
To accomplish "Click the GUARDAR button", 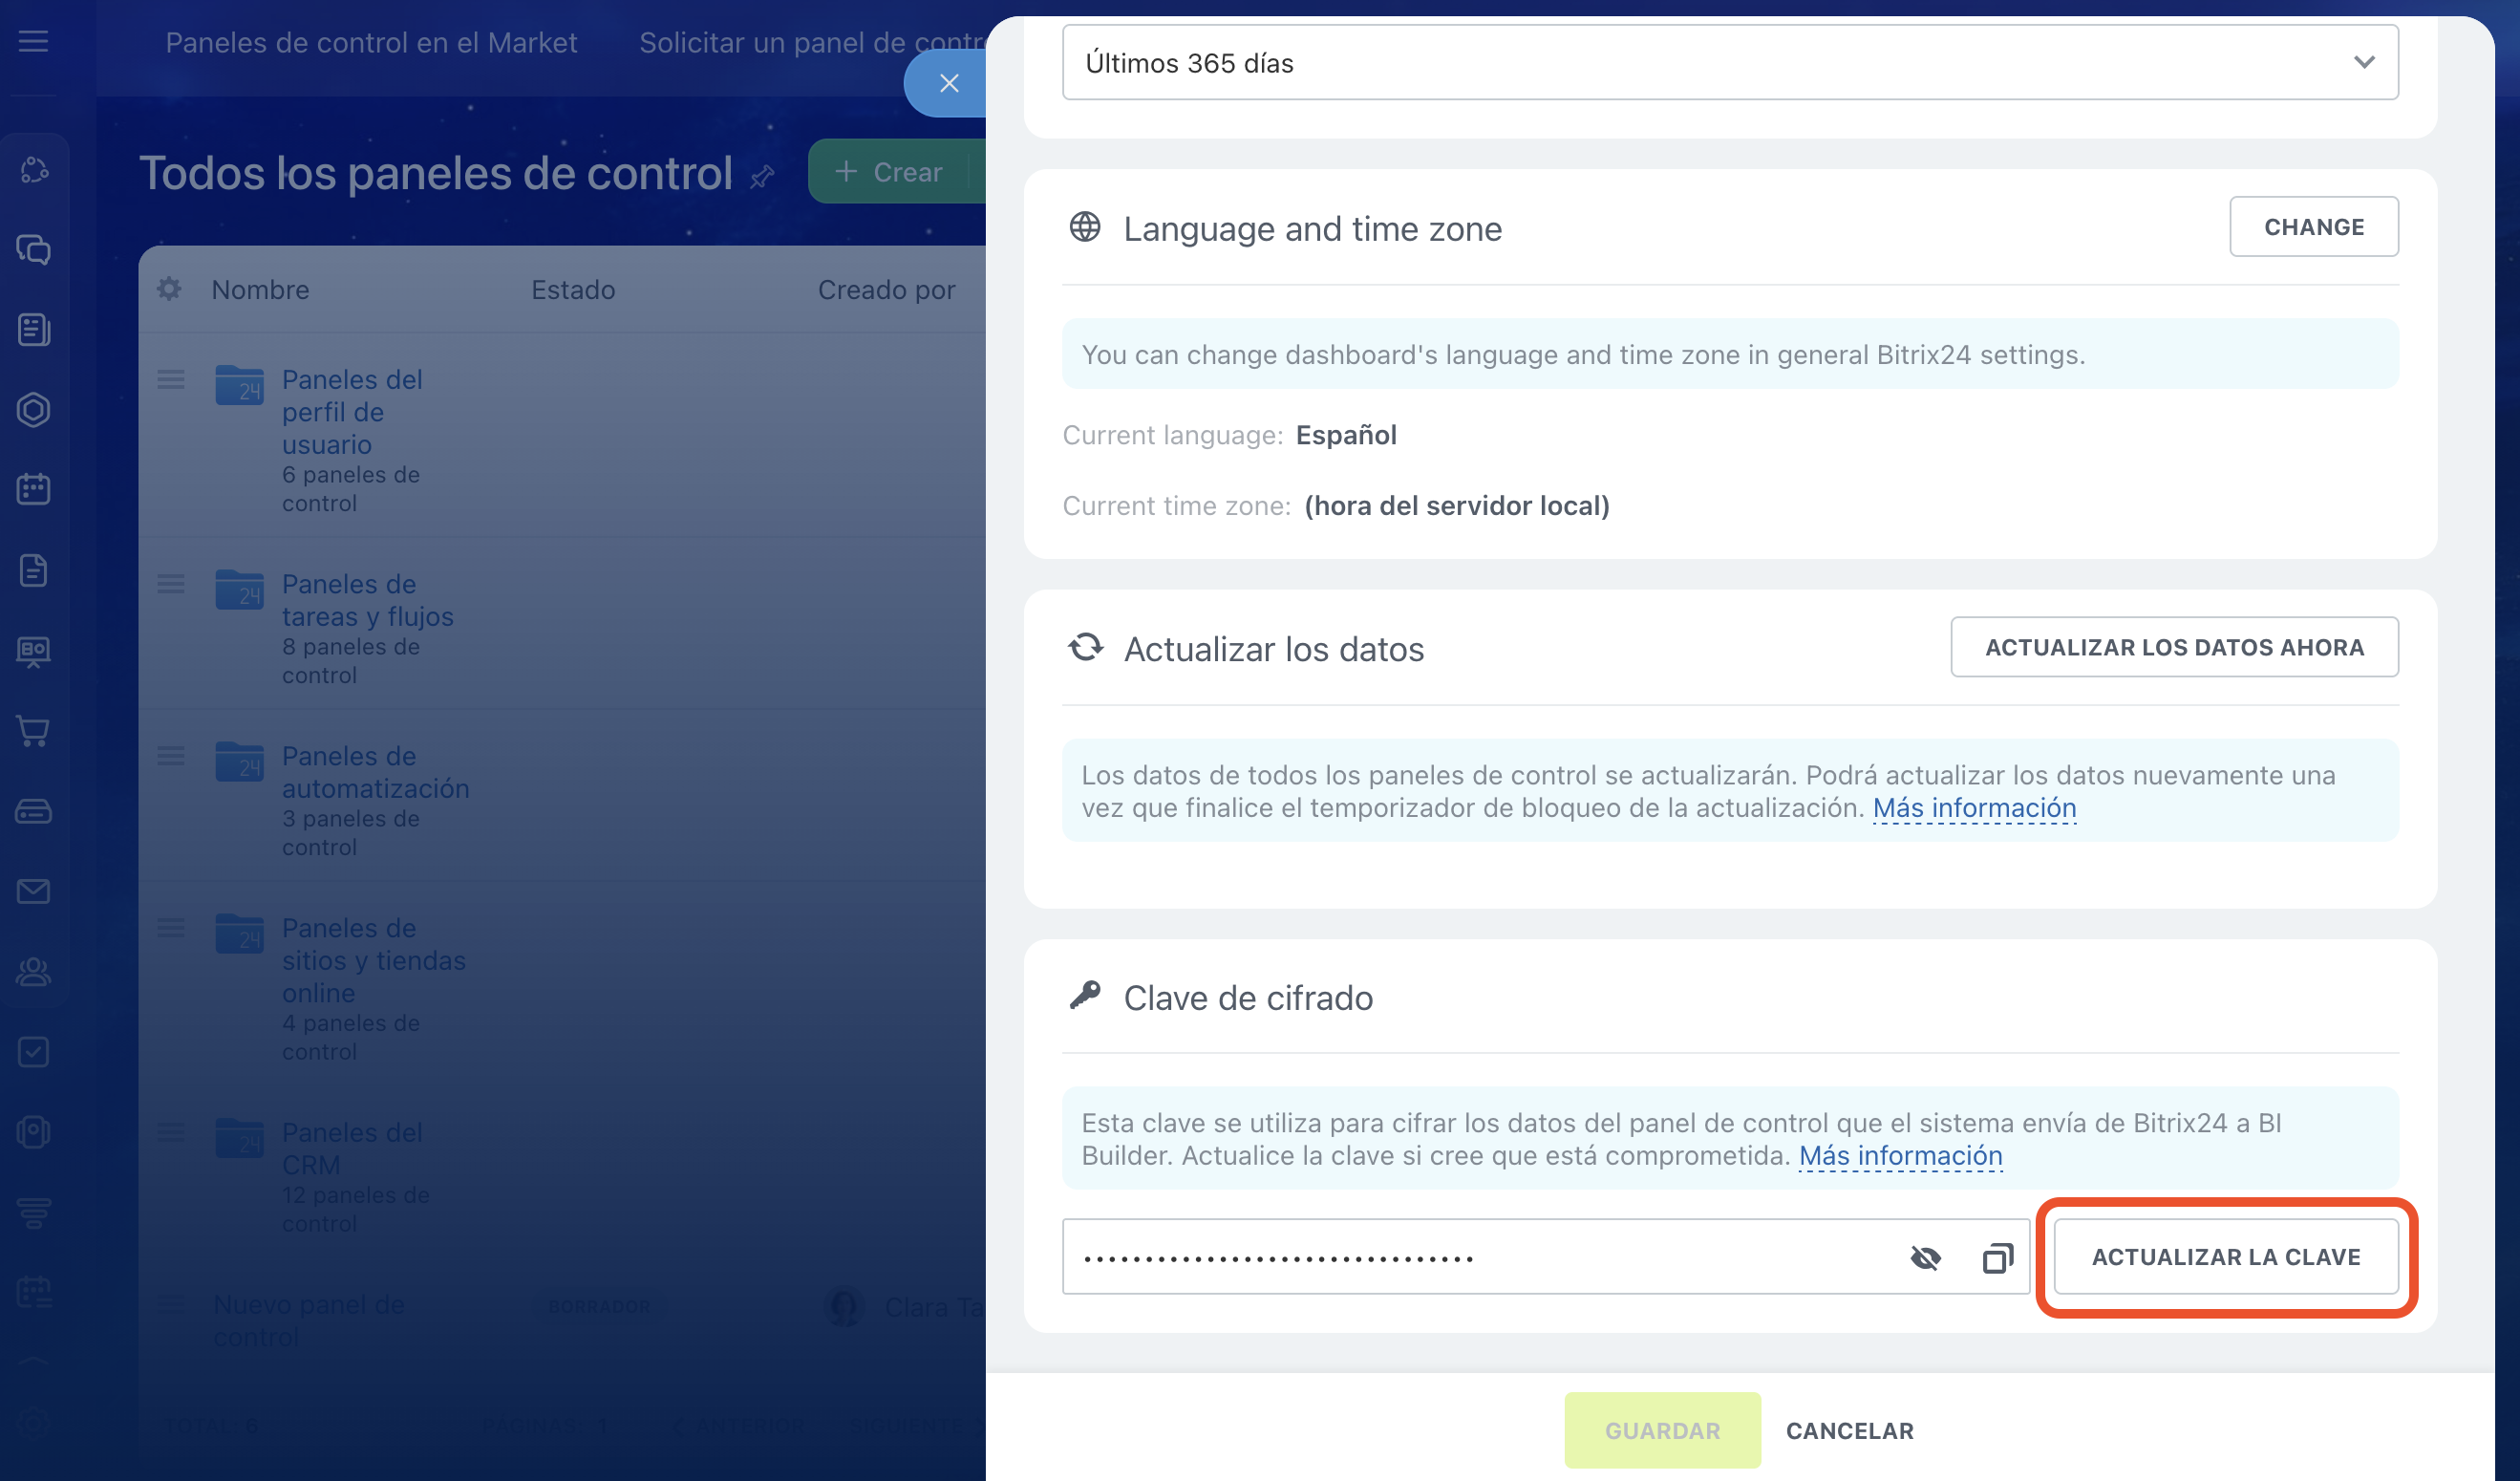I will pyautogui.click(x=1662, y=1430).
